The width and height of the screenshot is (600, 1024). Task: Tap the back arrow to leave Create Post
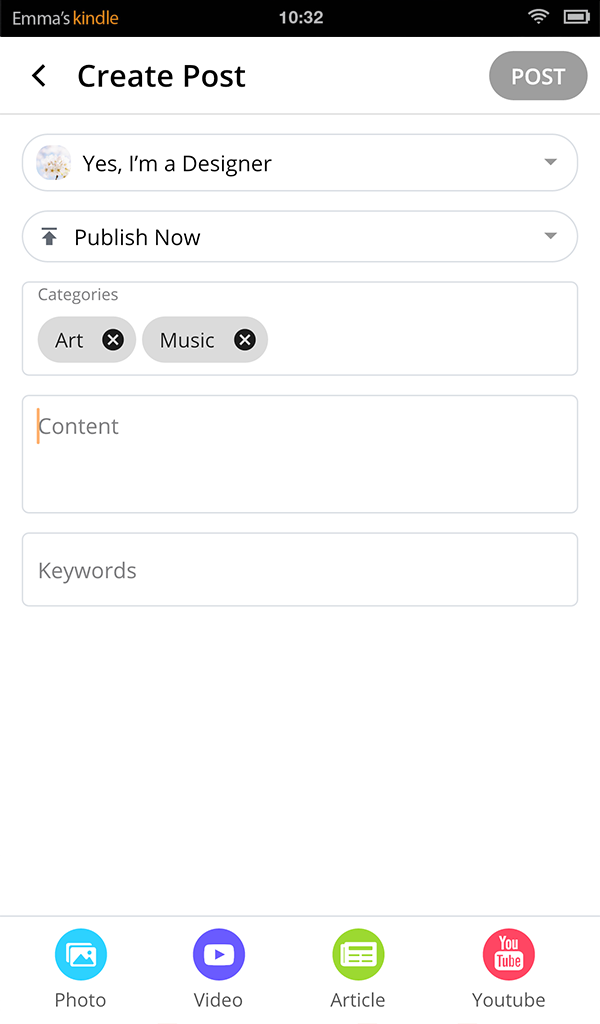[x=38, y=75]
